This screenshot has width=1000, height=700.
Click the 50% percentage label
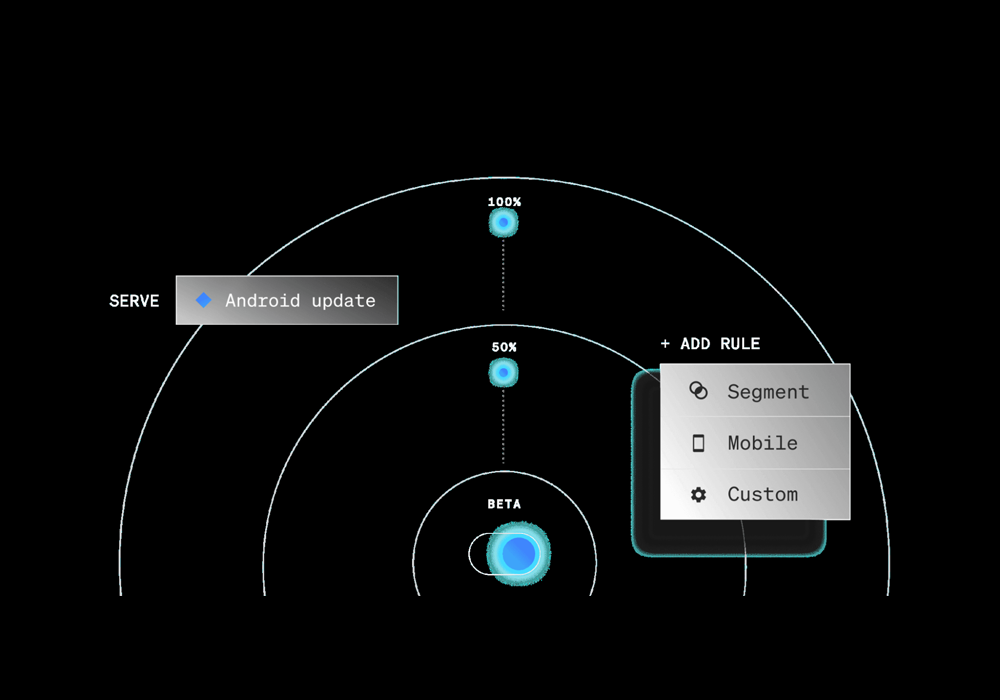pyautogui.click(x=504, y=347)
